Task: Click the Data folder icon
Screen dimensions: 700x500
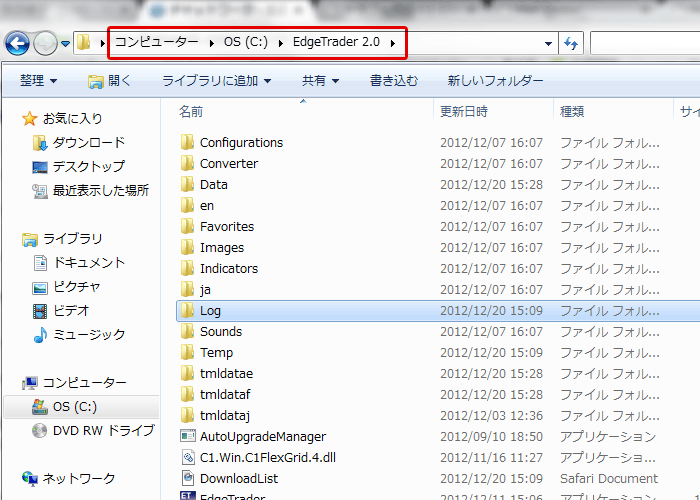Action: (187, 184)
